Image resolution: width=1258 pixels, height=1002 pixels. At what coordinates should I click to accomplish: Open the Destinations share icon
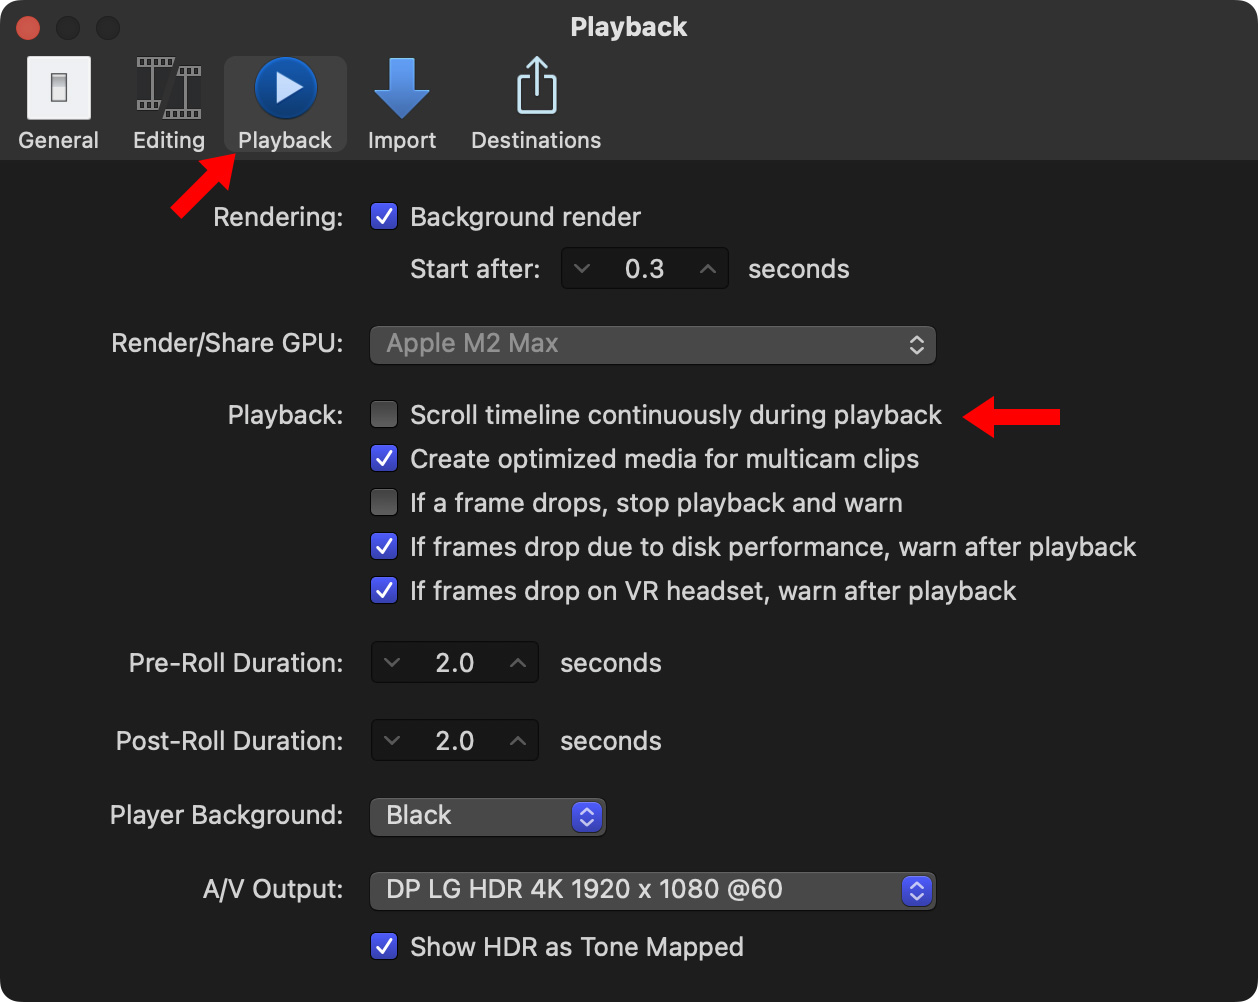click(536, 89)
